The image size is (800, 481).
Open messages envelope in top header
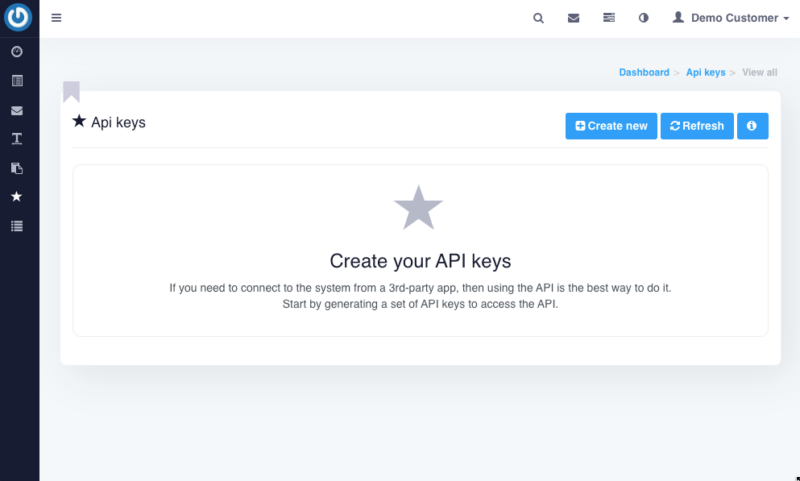(573, 18)
